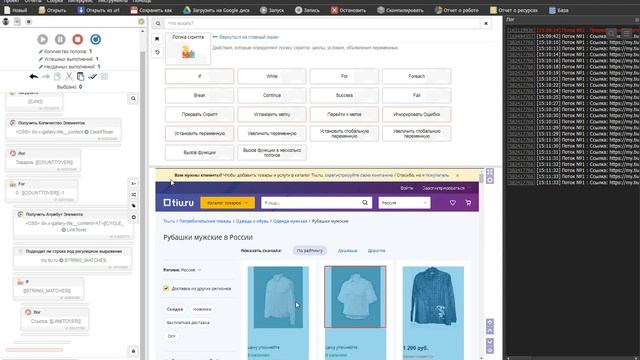Open the Россия region dropdown
The width and height of the screenshot is (640, 360).
click(x=404, y=203)
